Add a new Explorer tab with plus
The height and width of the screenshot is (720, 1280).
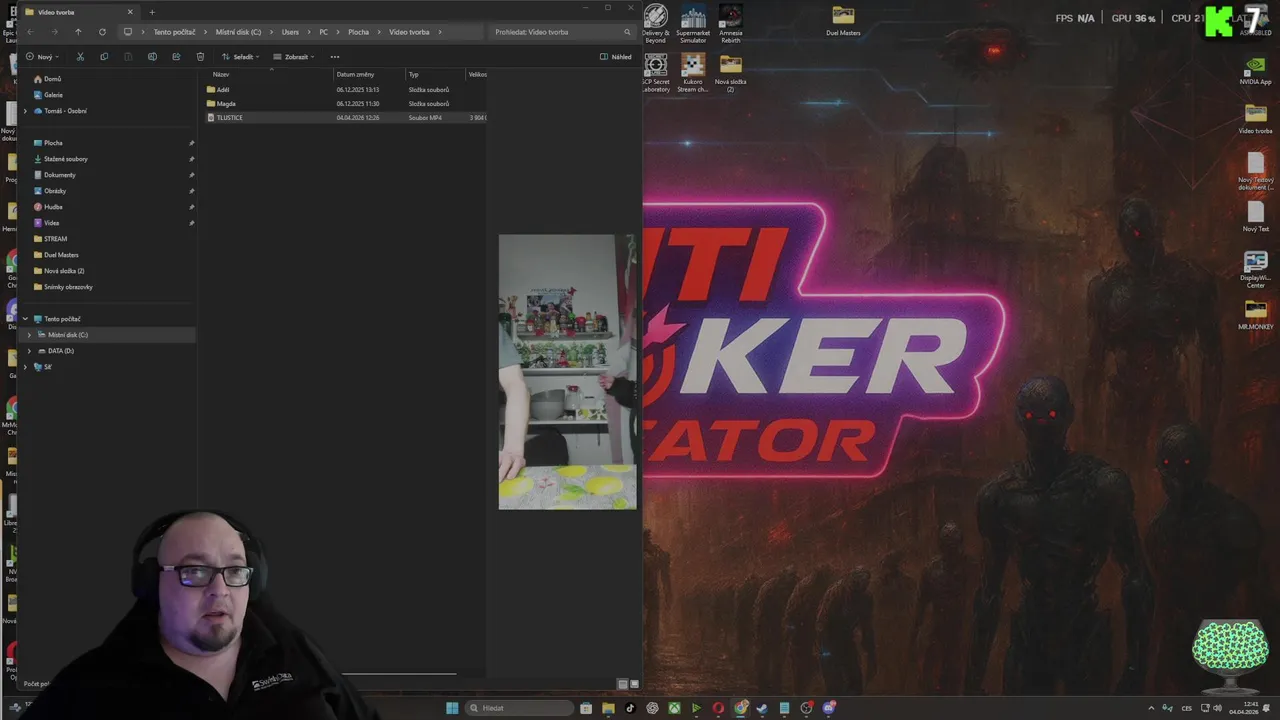(x=152, y=12)
